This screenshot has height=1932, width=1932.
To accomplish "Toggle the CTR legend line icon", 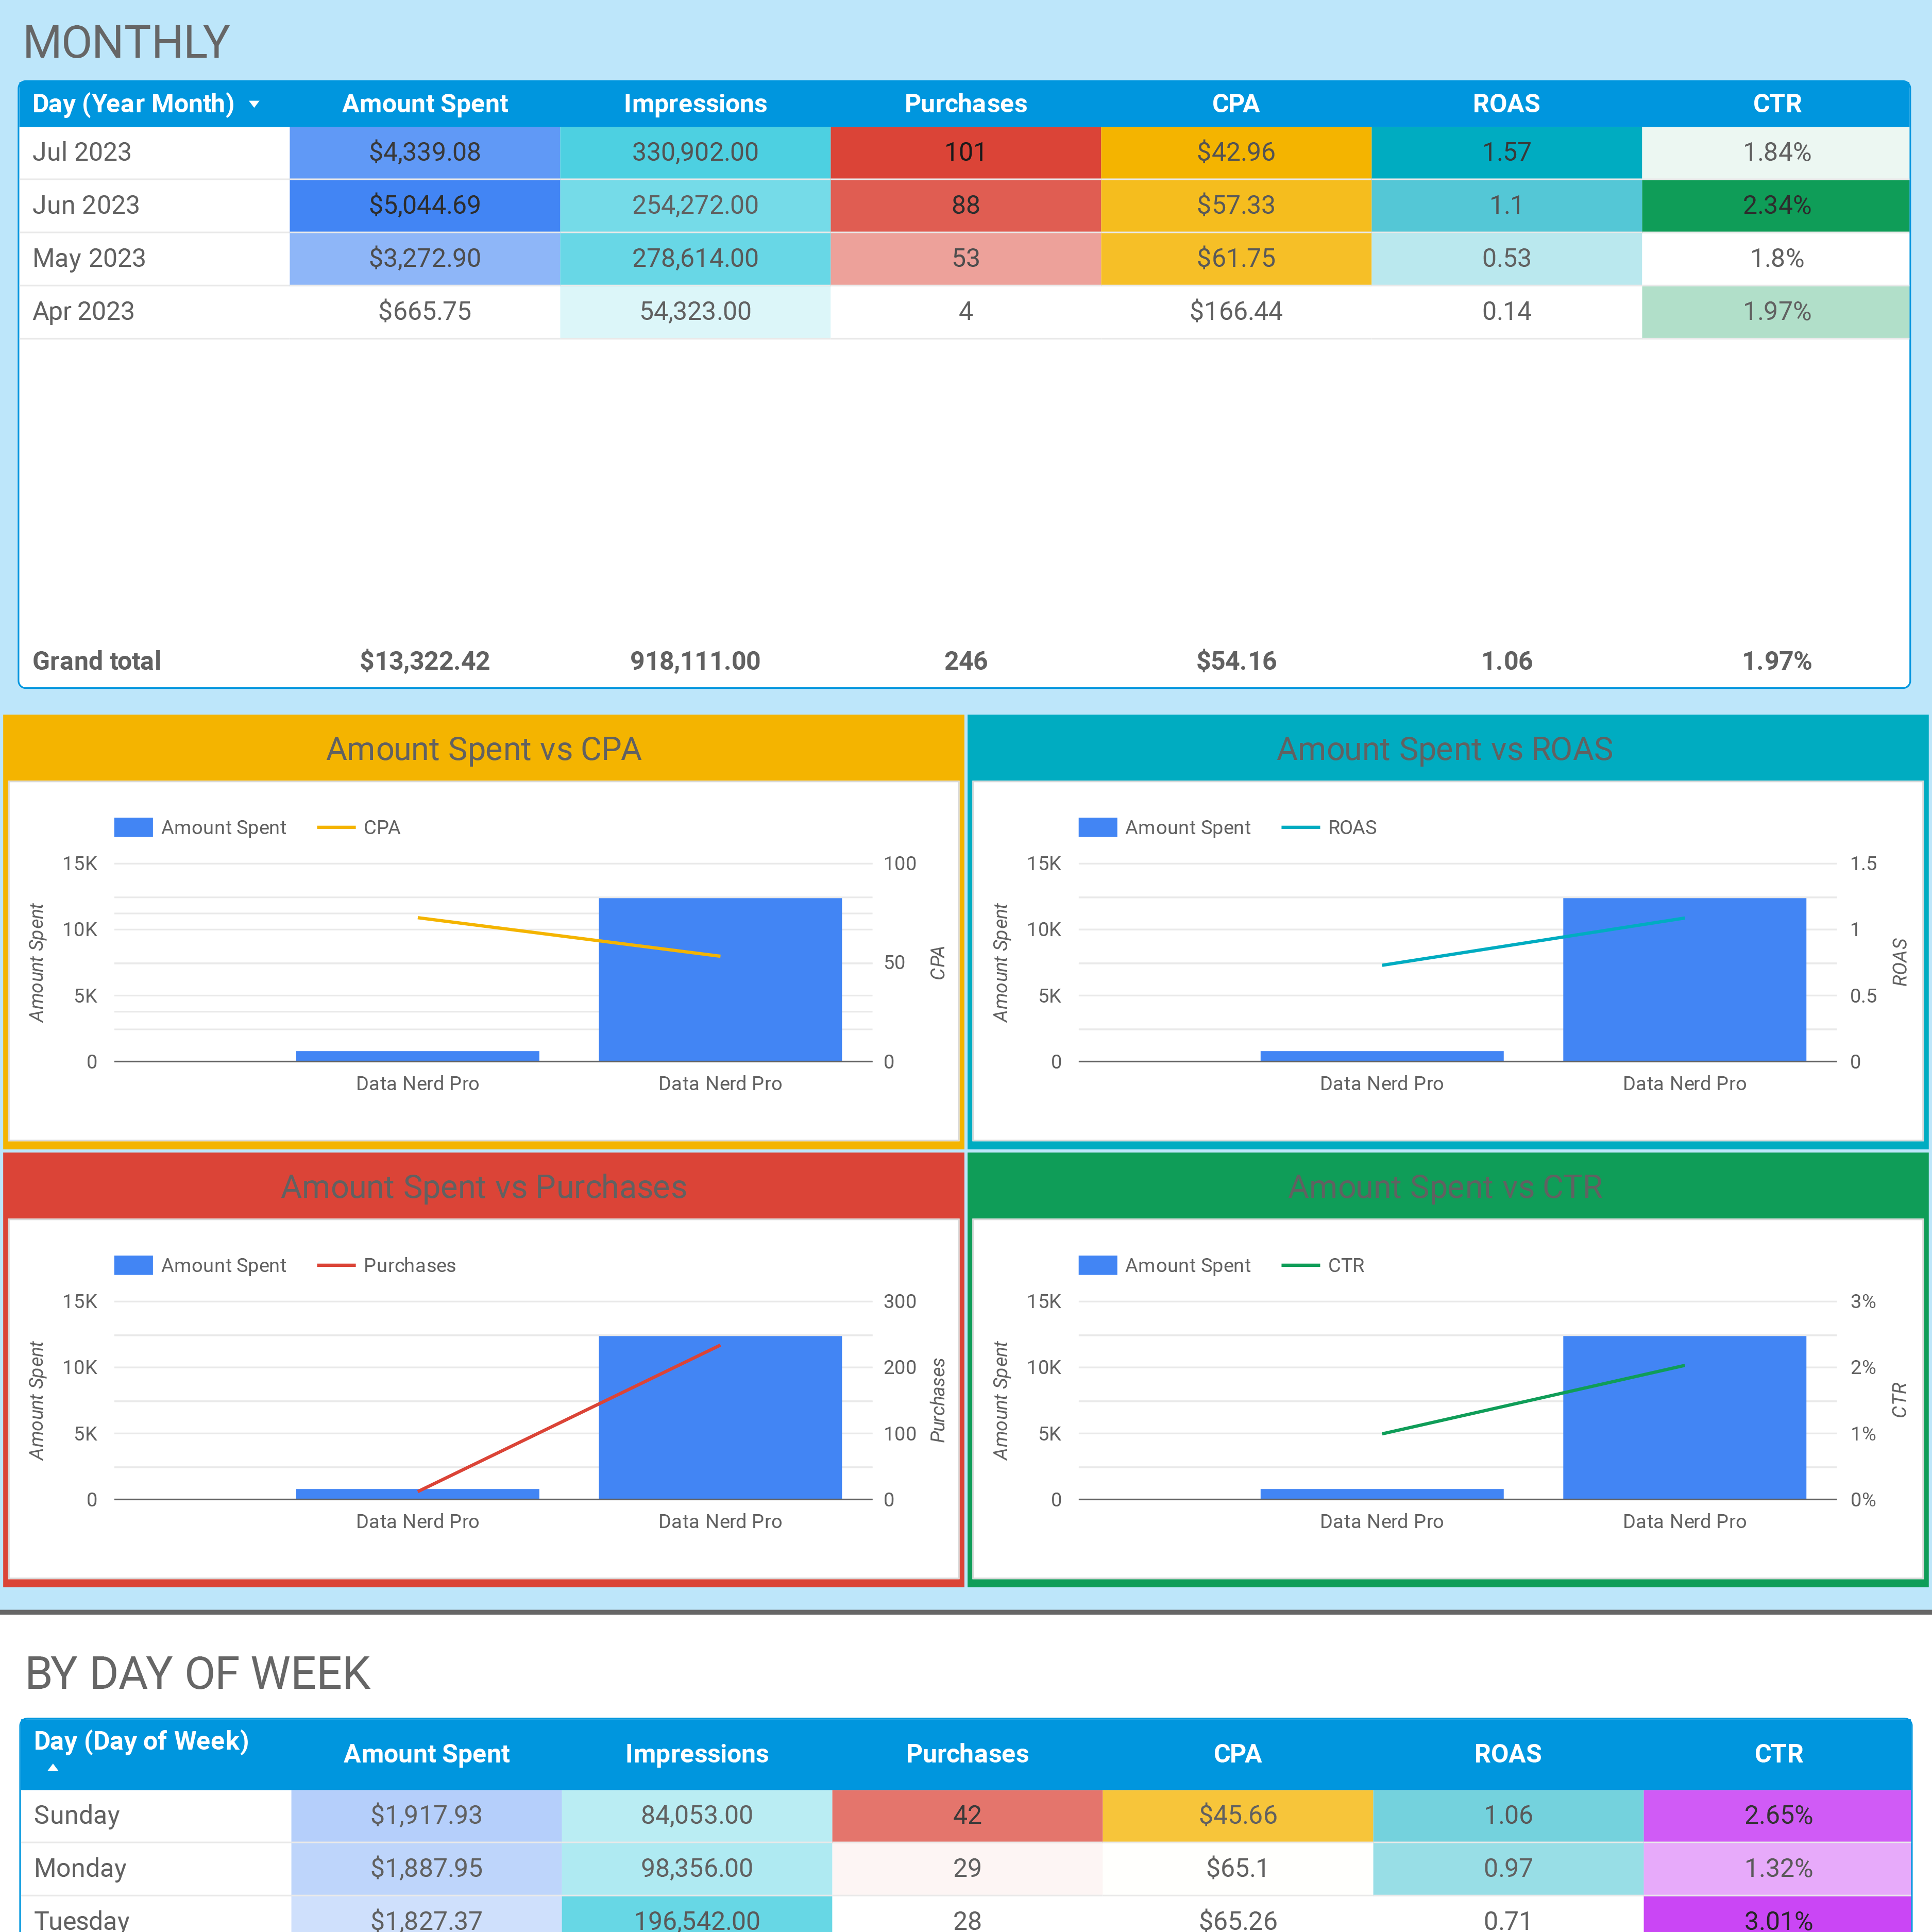I will pyautogui.click(x=1300, y=1265).
